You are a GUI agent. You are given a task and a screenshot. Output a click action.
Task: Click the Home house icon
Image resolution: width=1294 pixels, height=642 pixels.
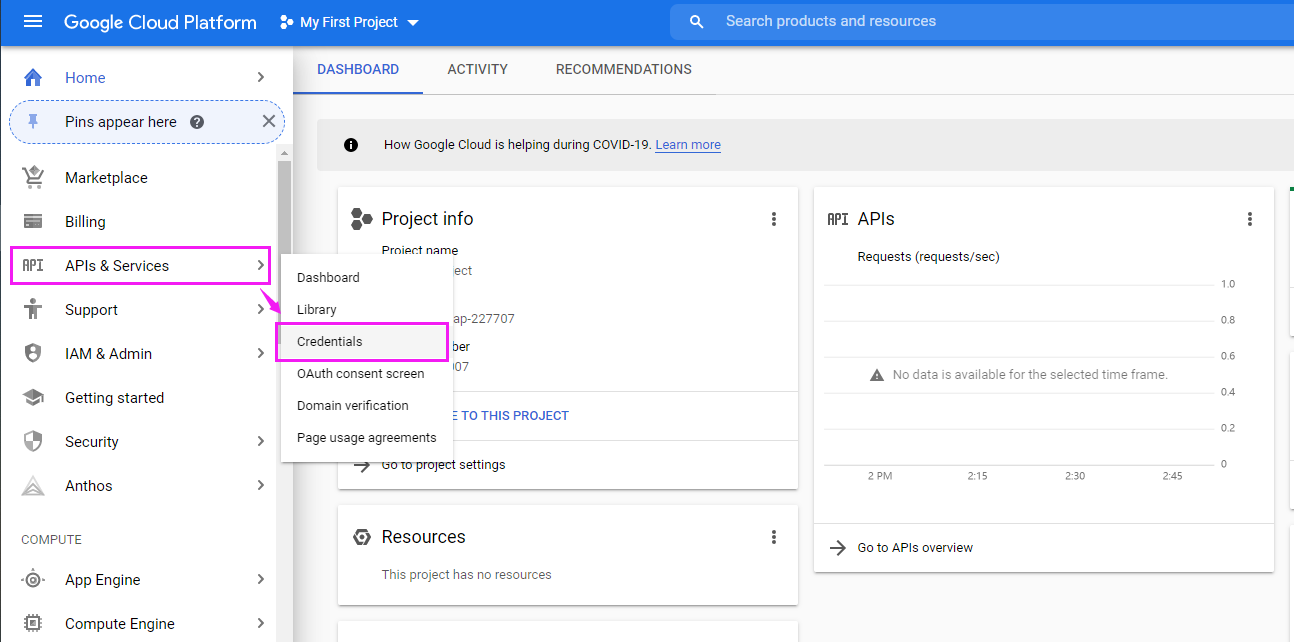tap(33, 78)
